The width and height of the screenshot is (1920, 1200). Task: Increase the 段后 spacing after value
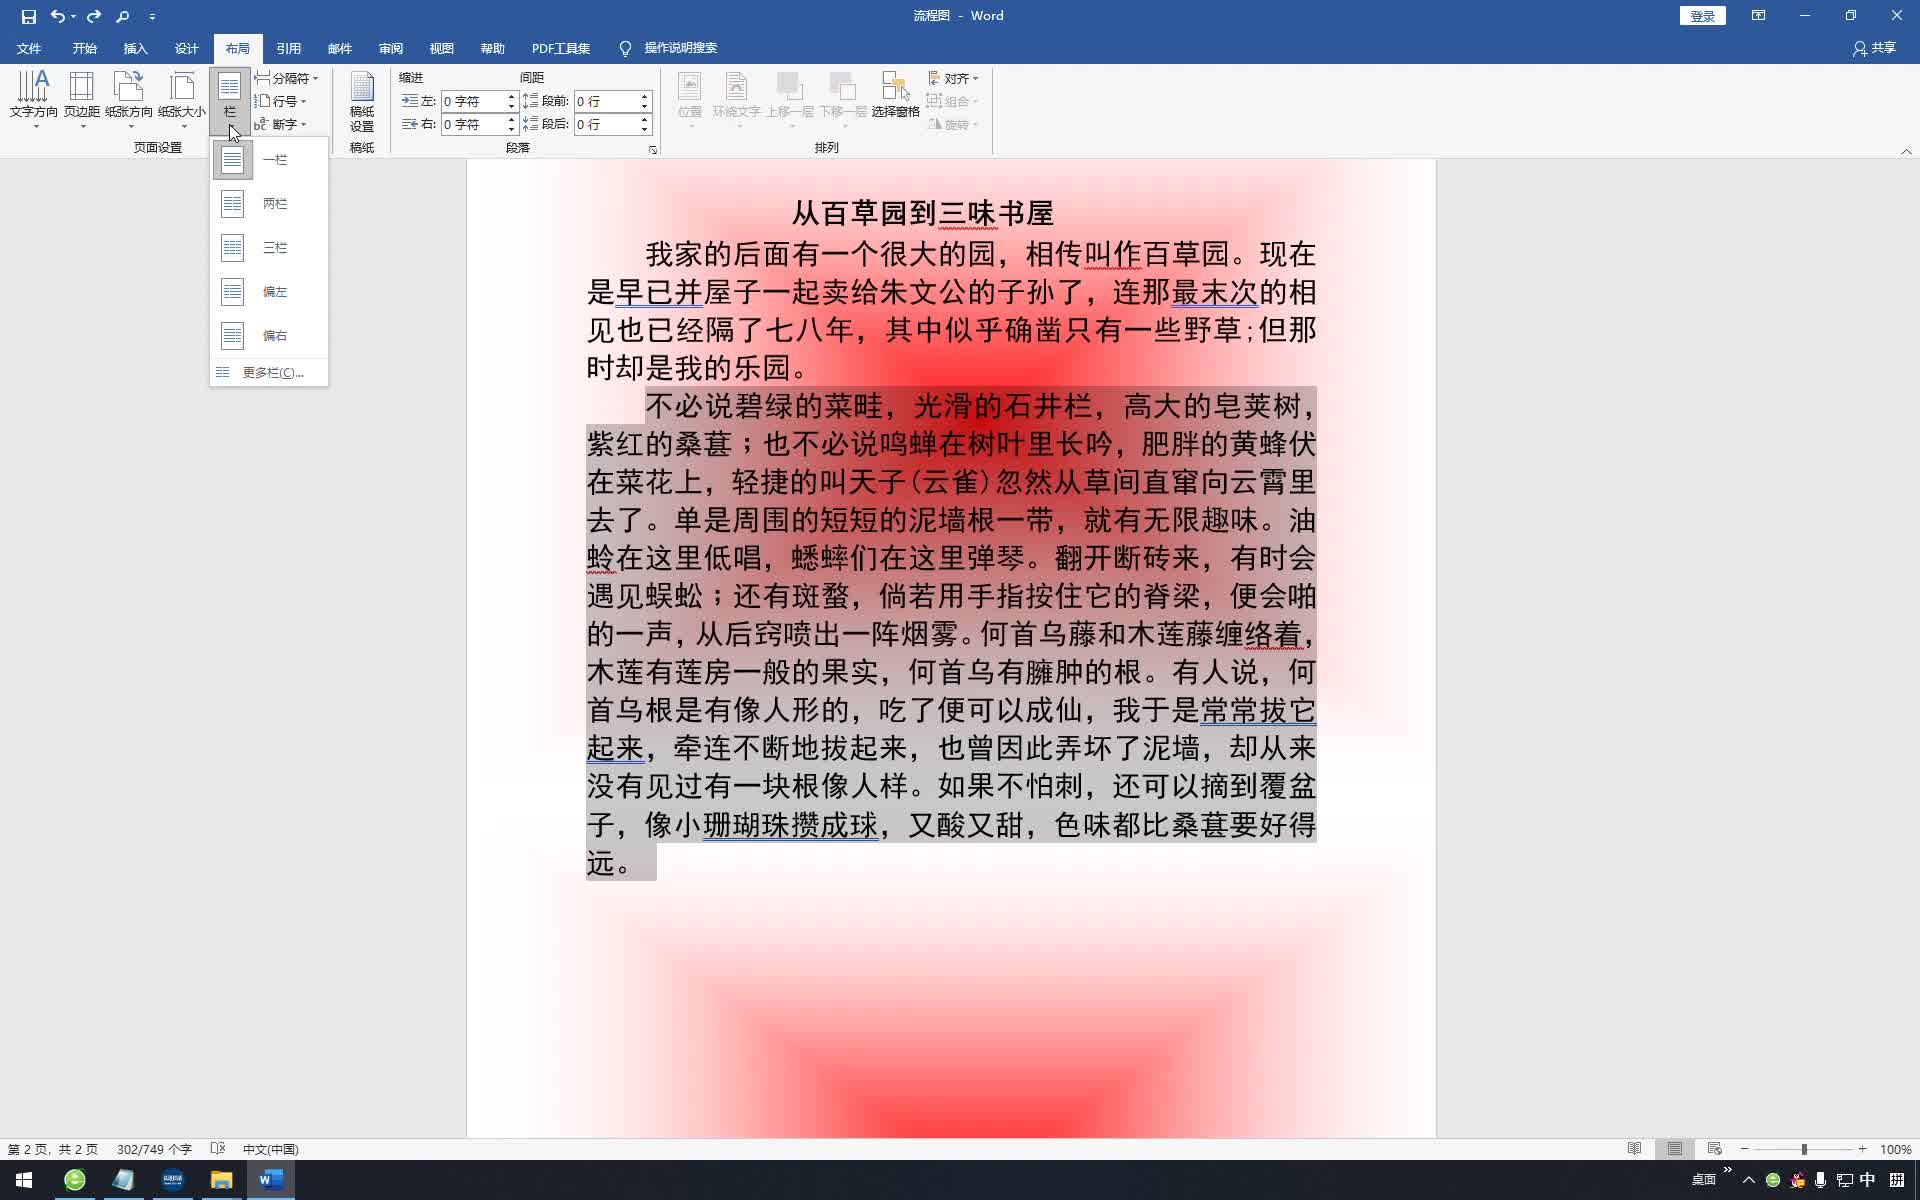[645, 119]
